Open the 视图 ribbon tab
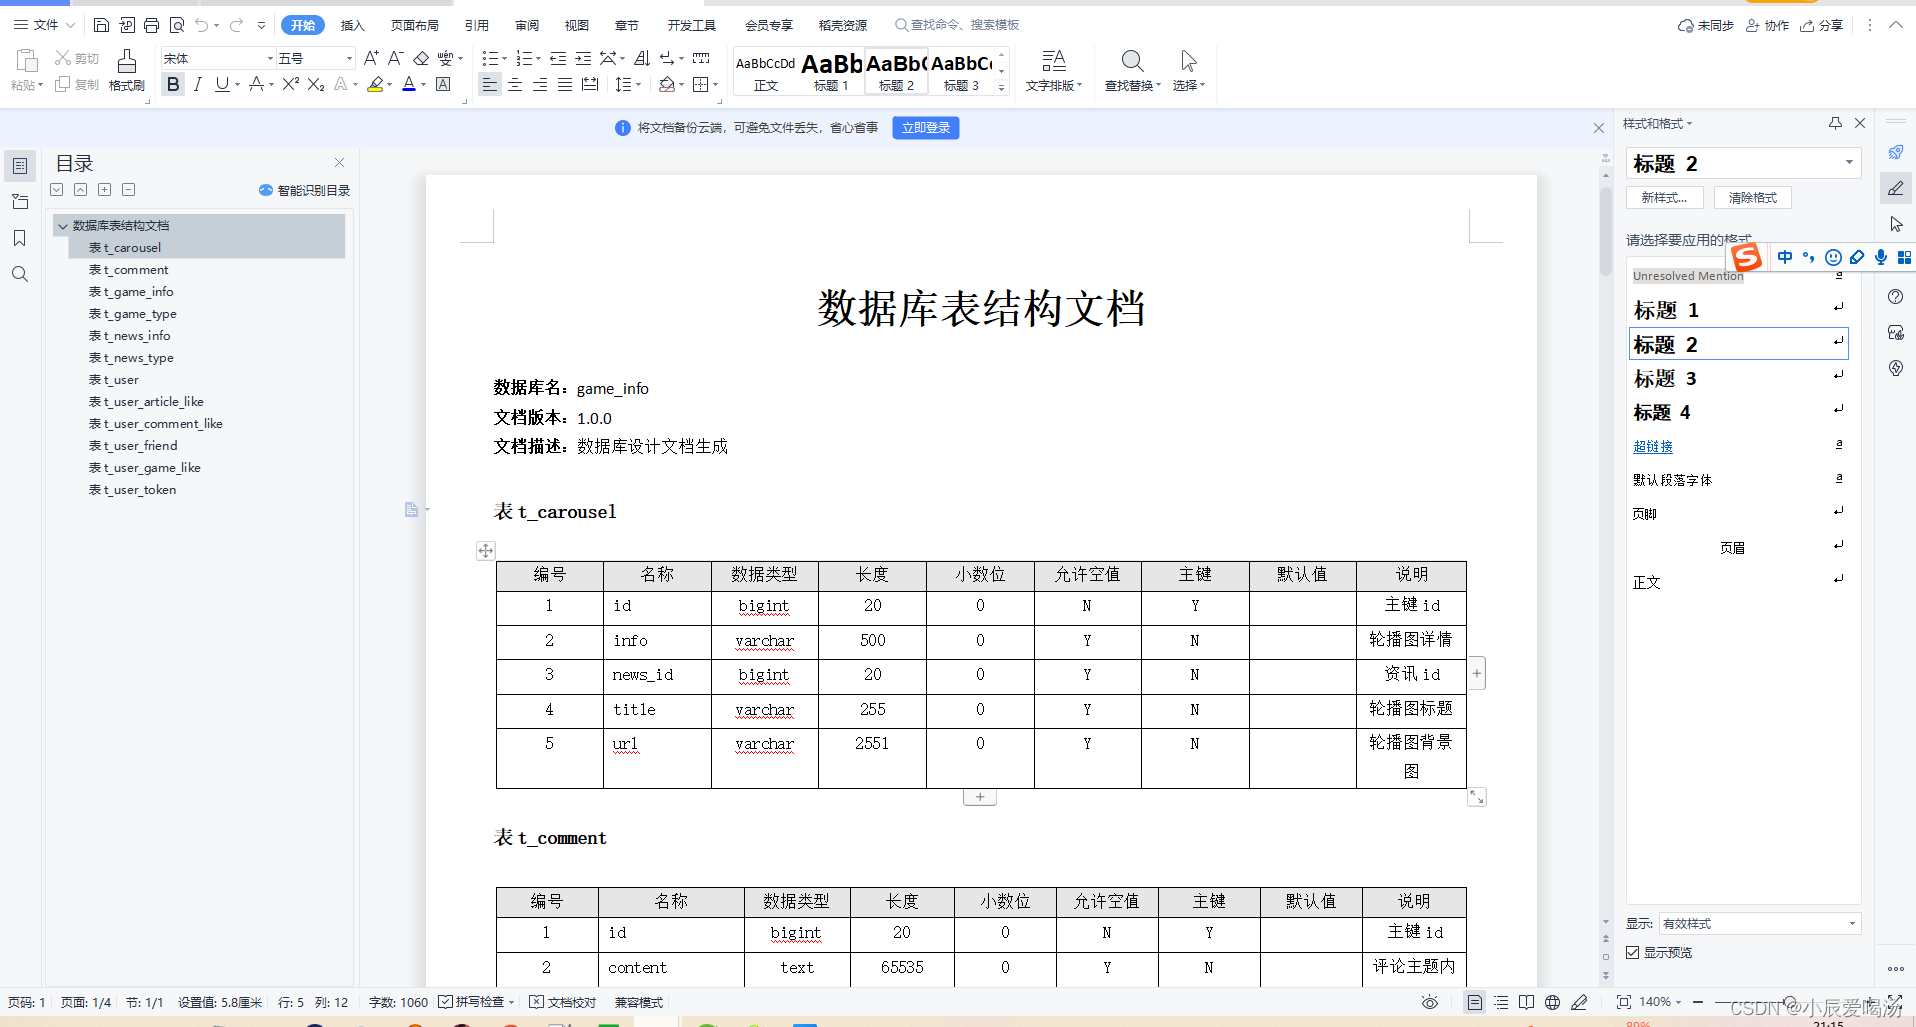Viewport: 1916px width, 1027px height. coord(577,25)
